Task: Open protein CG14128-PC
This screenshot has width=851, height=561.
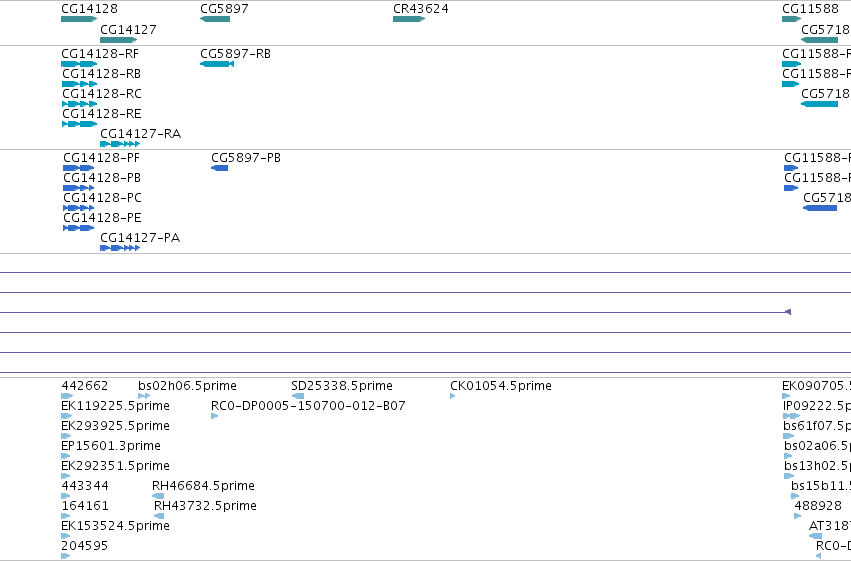Action: [102, 198]
